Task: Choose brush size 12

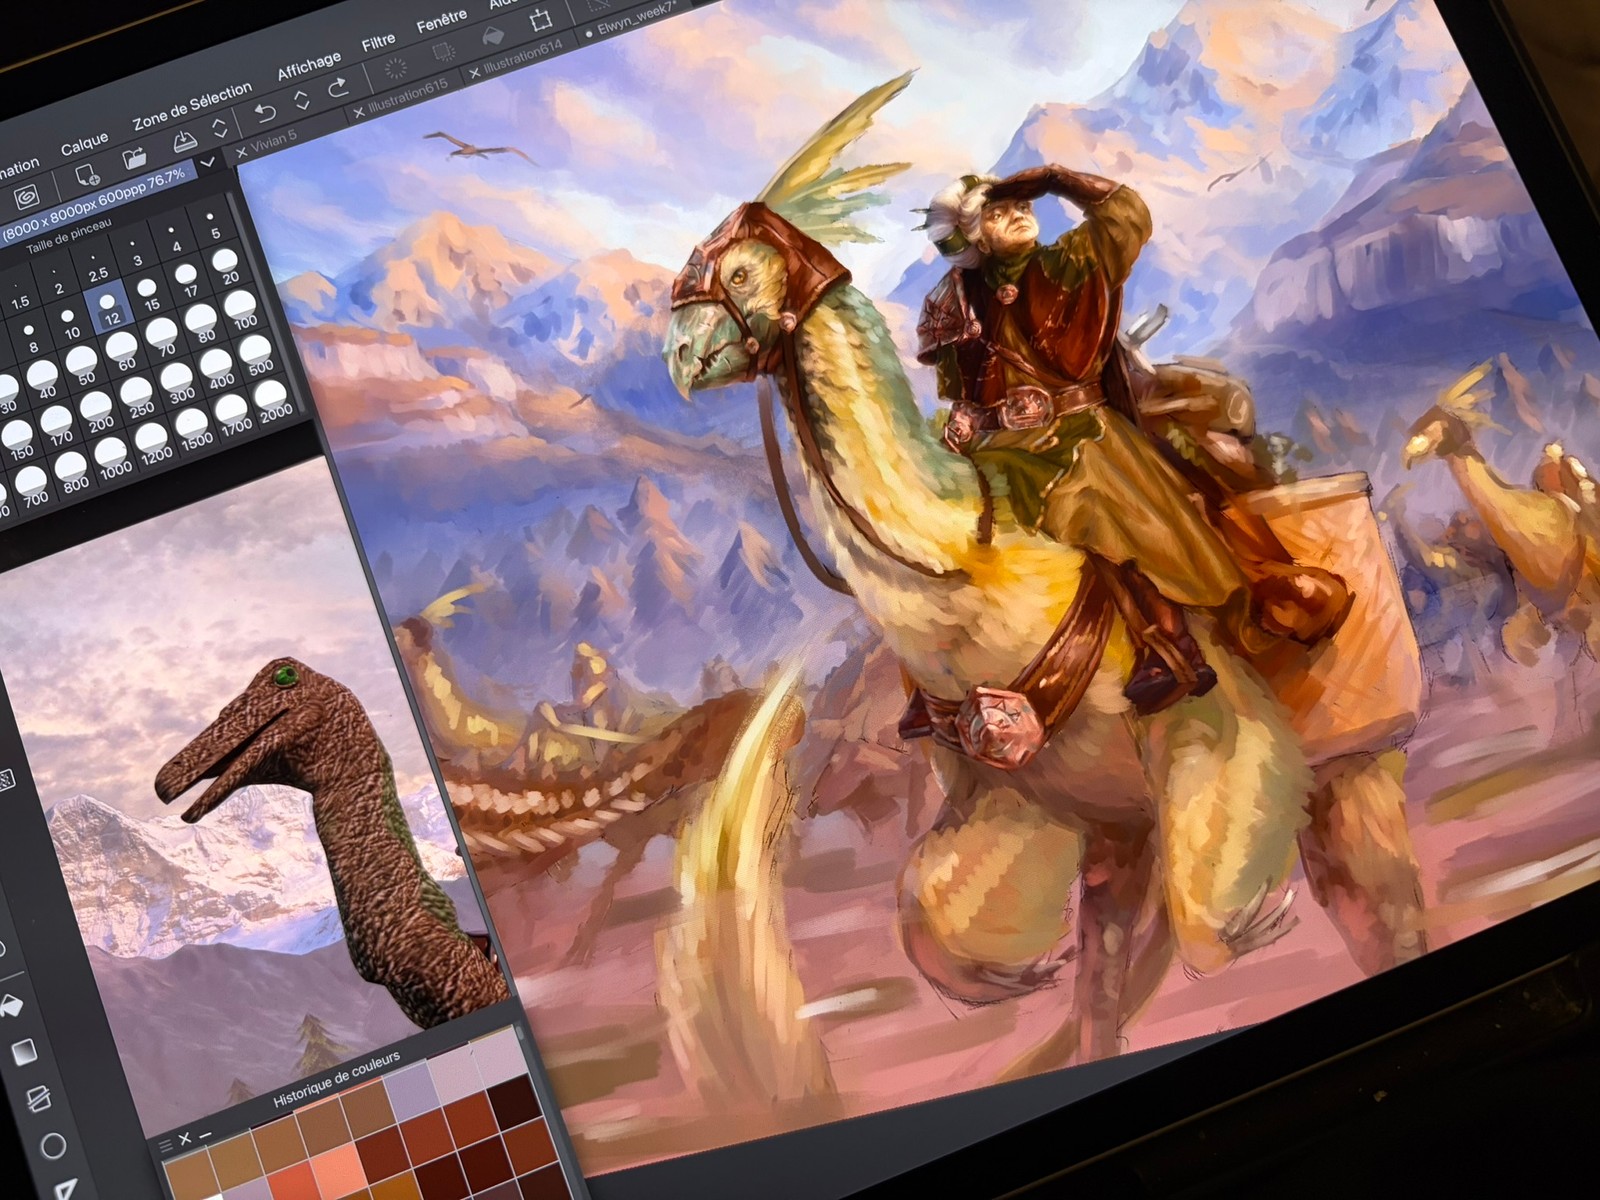Action: 109,308
